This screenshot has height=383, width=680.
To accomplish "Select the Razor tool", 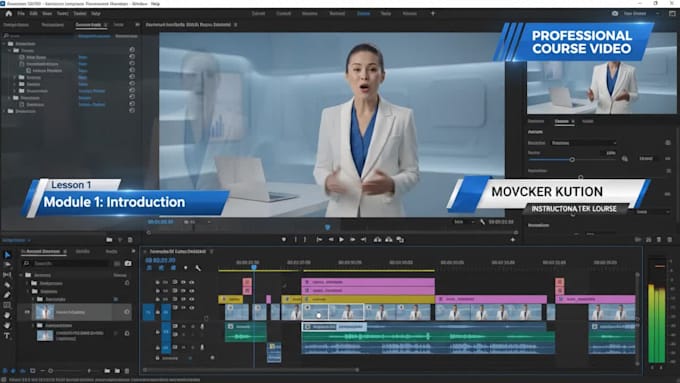I will click(7, 285).
